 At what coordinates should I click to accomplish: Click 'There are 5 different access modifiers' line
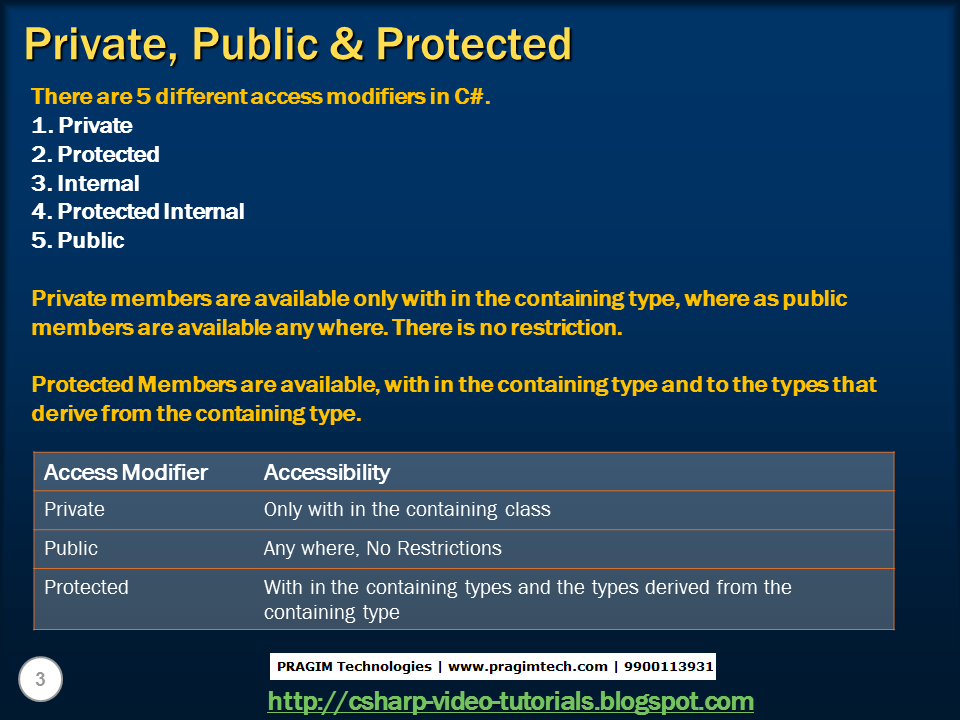[x=261, y=96]
